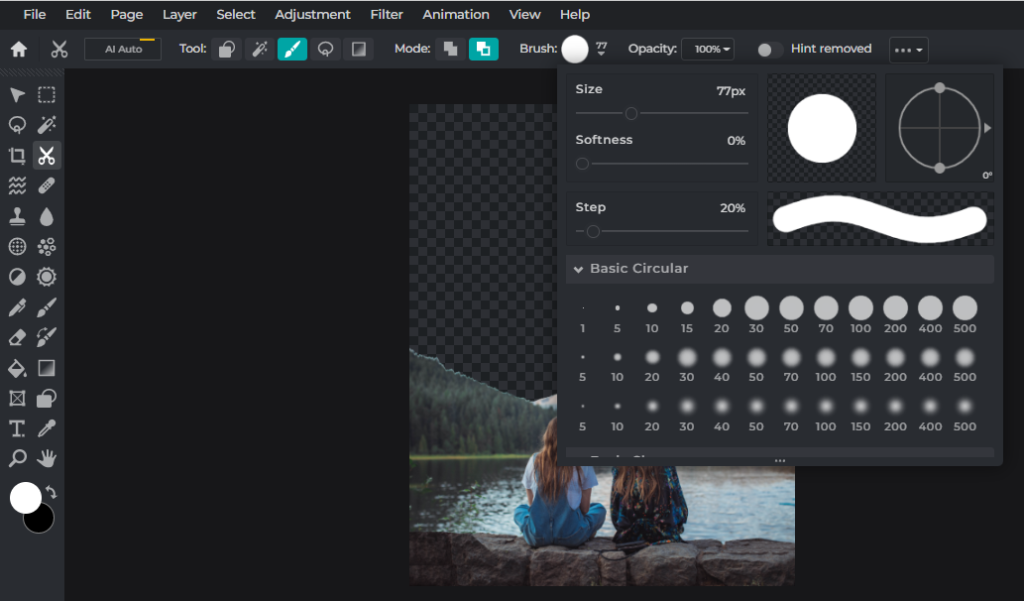Select the Clone Stamp tool
The width and height of the screenshot is (1024, 601).
tap(17, 216)
